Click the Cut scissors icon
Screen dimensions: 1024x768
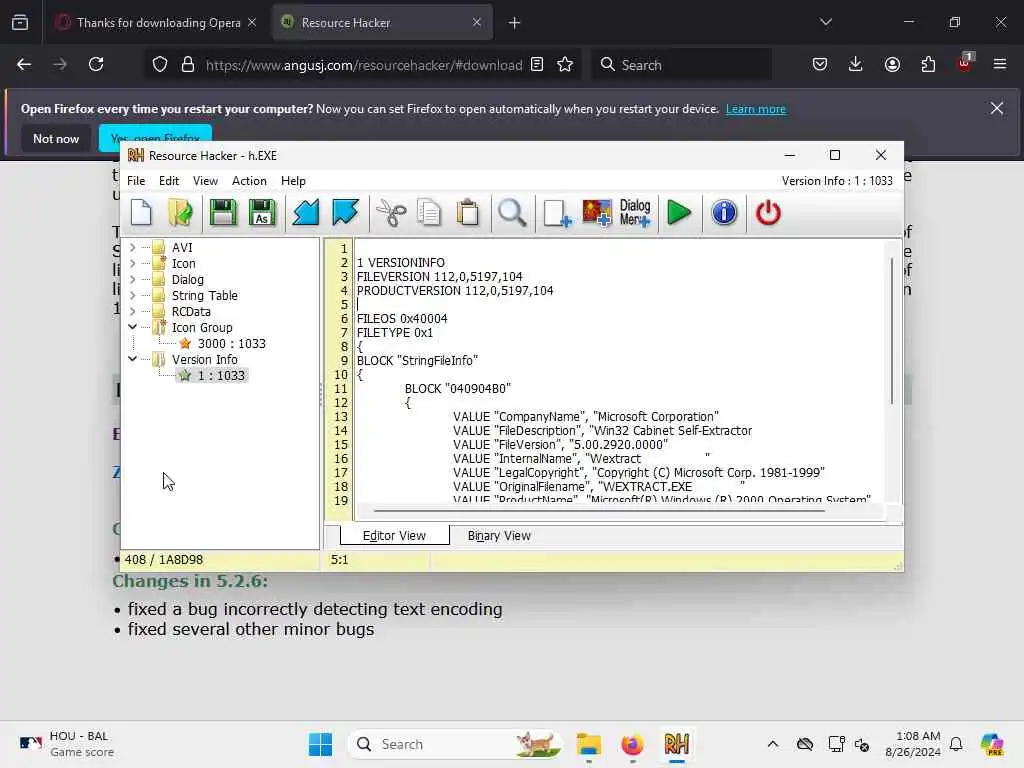391,213
